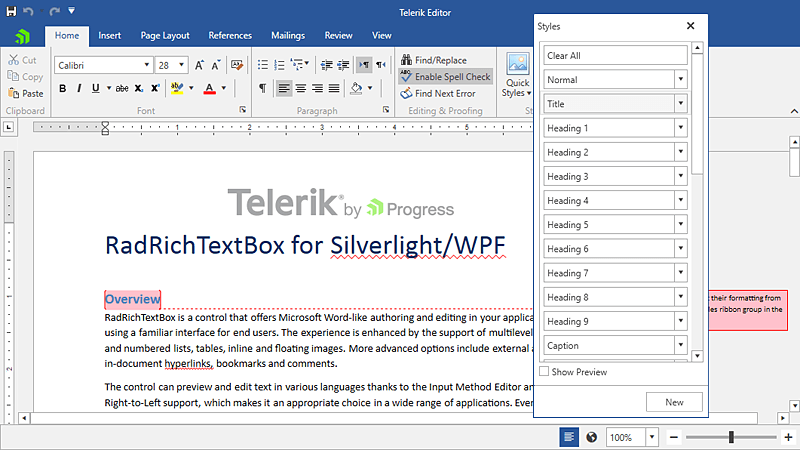Click Find Next Error

[x=438, y=93]
